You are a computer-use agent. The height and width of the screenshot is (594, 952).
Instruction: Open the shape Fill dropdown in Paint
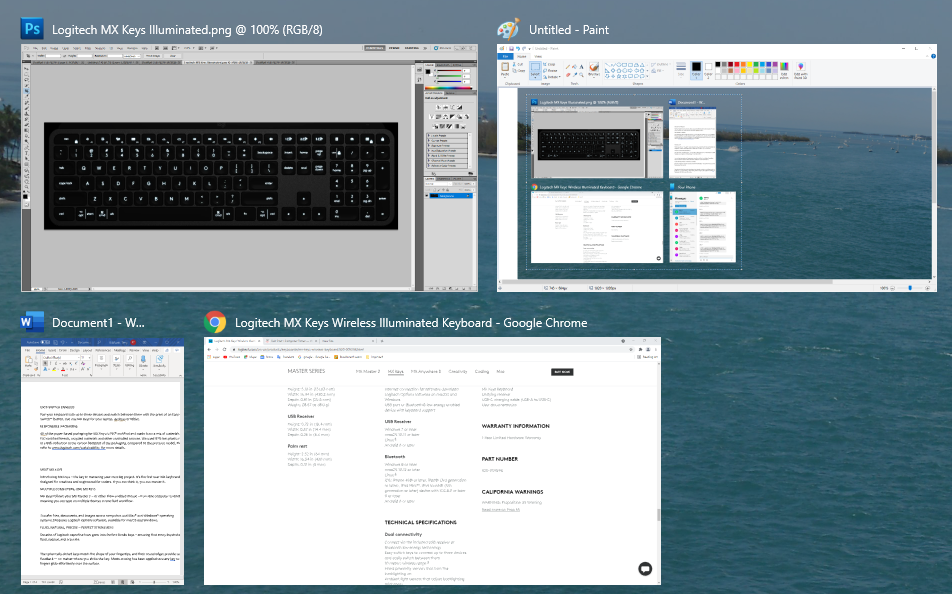tap(656, 70)
